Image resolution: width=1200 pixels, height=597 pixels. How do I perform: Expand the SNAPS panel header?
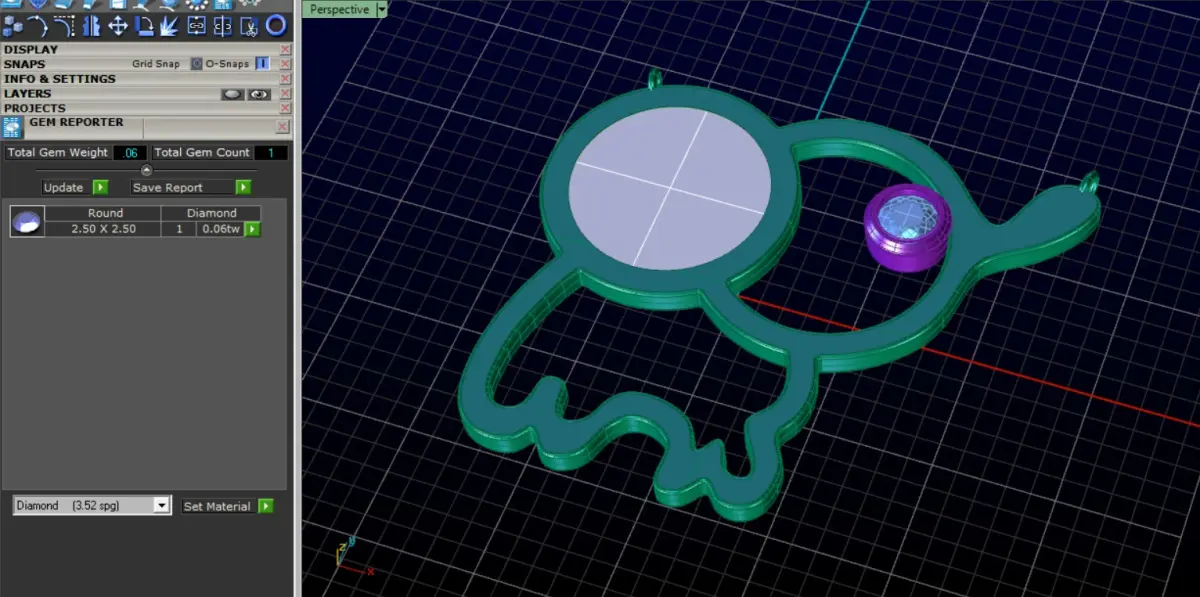point(25,64)
